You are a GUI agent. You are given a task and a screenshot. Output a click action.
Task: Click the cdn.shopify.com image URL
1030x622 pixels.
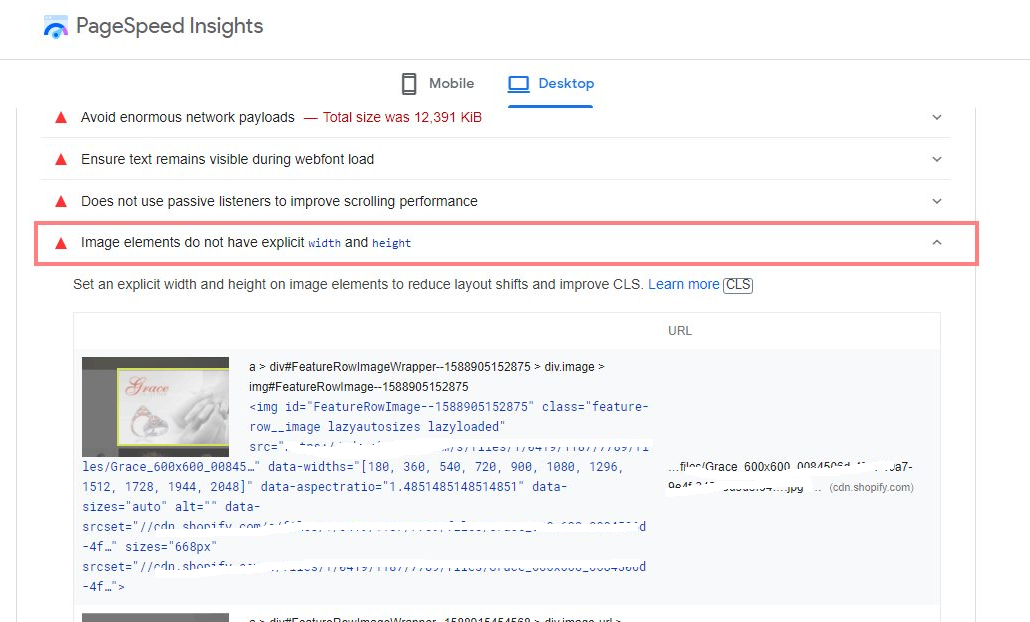click(790, 477)
